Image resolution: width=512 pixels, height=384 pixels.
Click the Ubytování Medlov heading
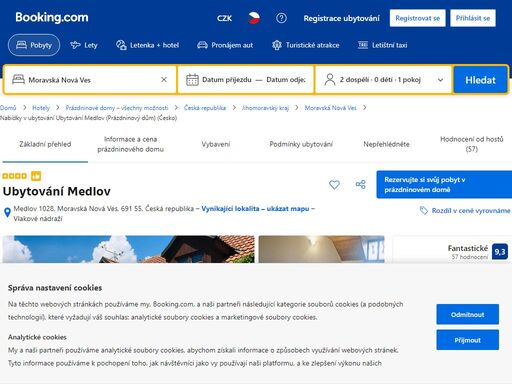point(57,191)
